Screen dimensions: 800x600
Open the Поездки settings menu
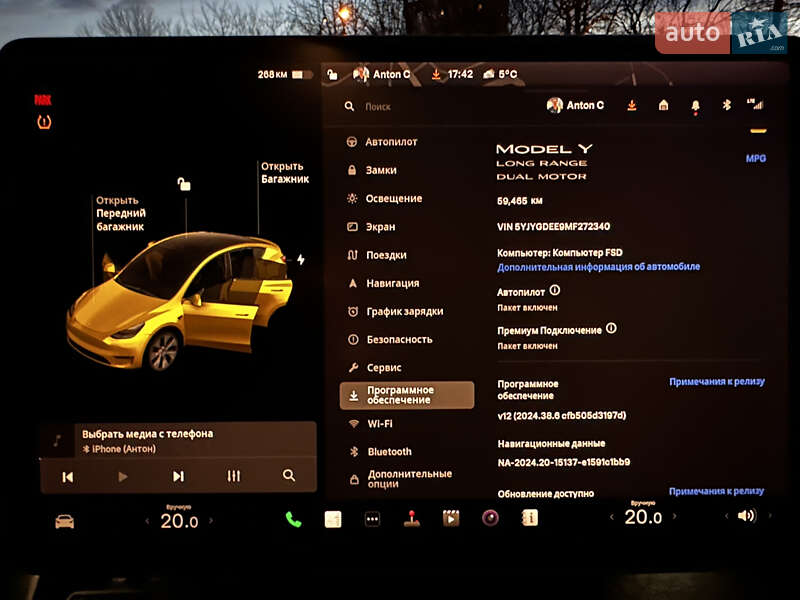click(377, 255)
